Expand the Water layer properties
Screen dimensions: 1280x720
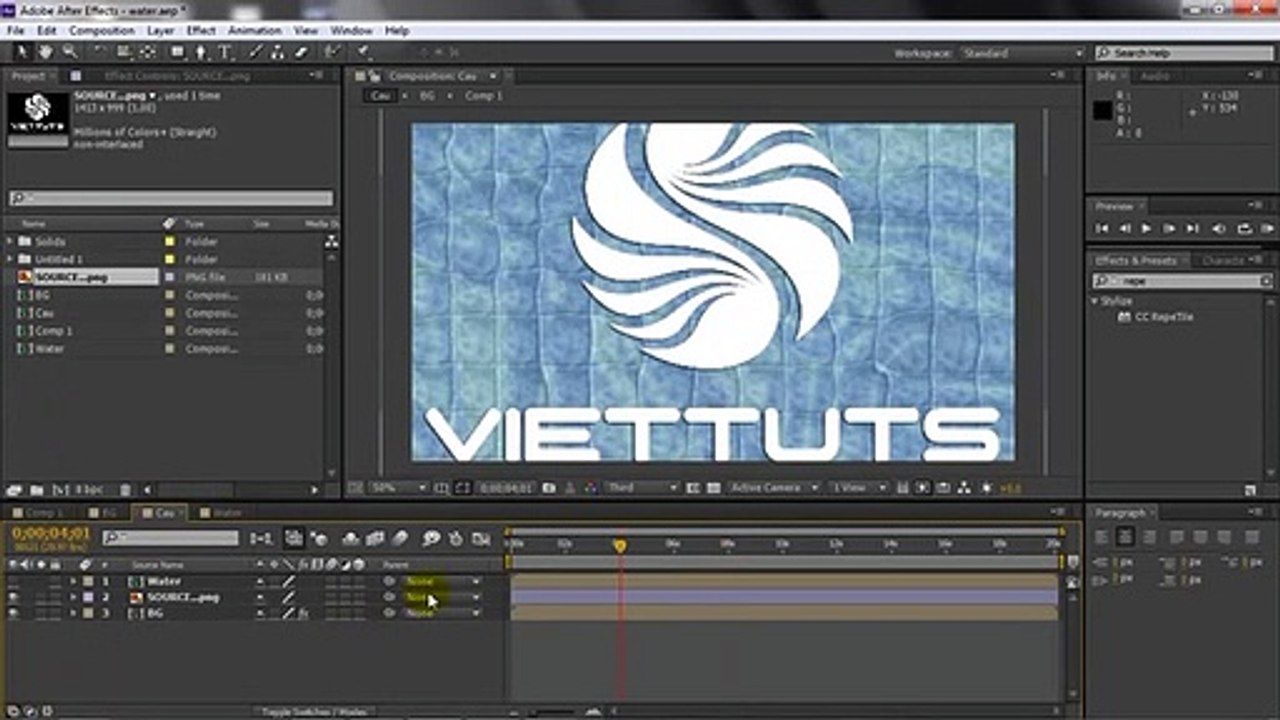pyautogui.click(x=72, y=581)
